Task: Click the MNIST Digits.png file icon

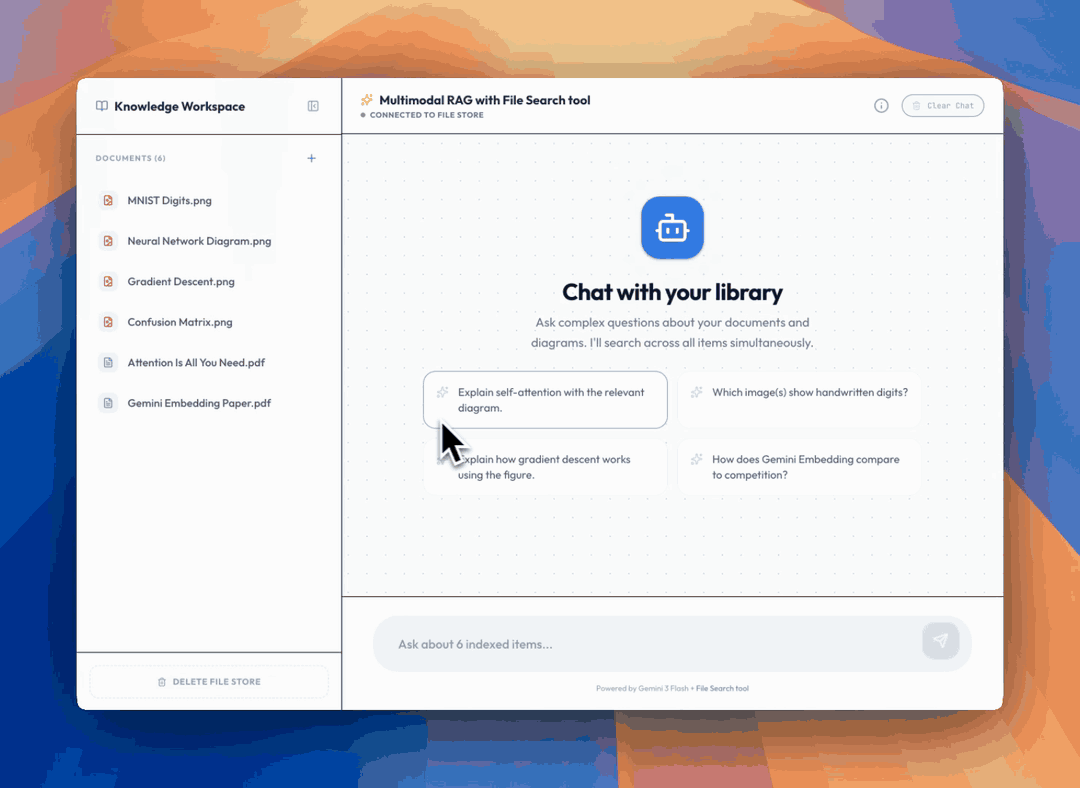Action: 108,200
